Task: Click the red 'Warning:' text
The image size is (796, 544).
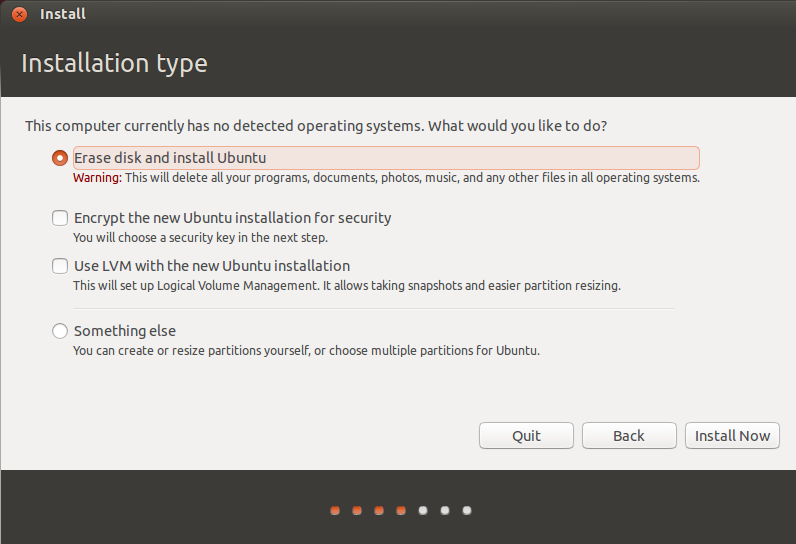Action: pyautogui.click(x=97, y=178)
